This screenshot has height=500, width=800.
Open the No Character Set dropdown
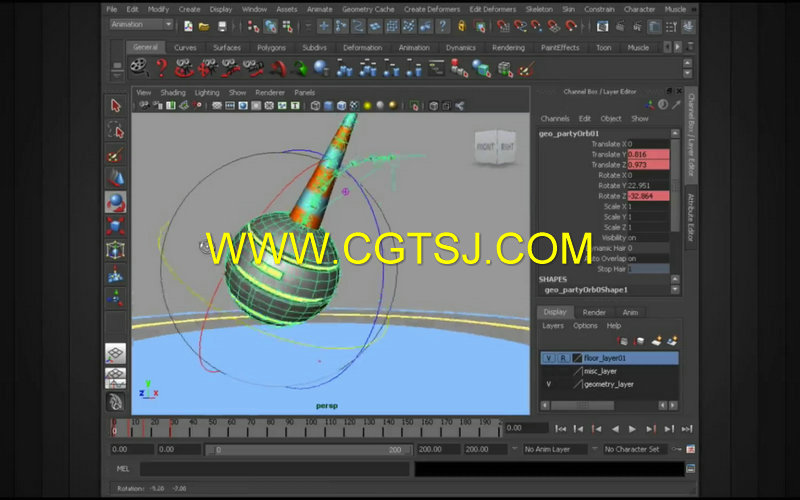635,449
